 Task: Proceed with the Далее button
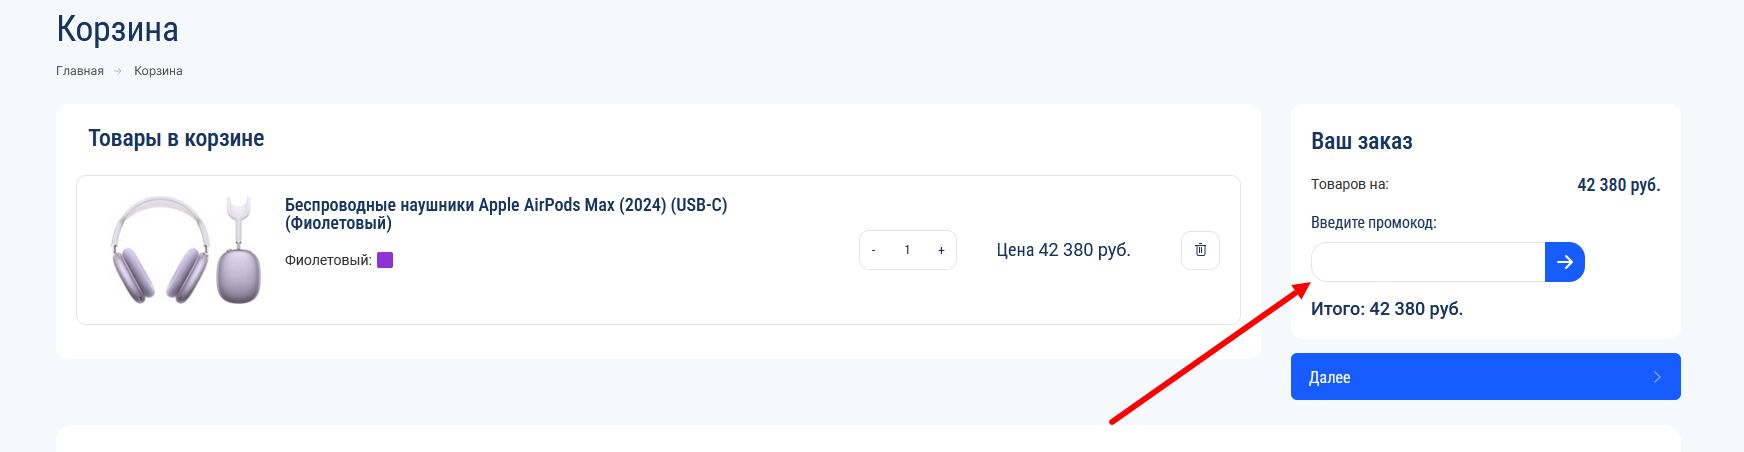pos(1486,377)
